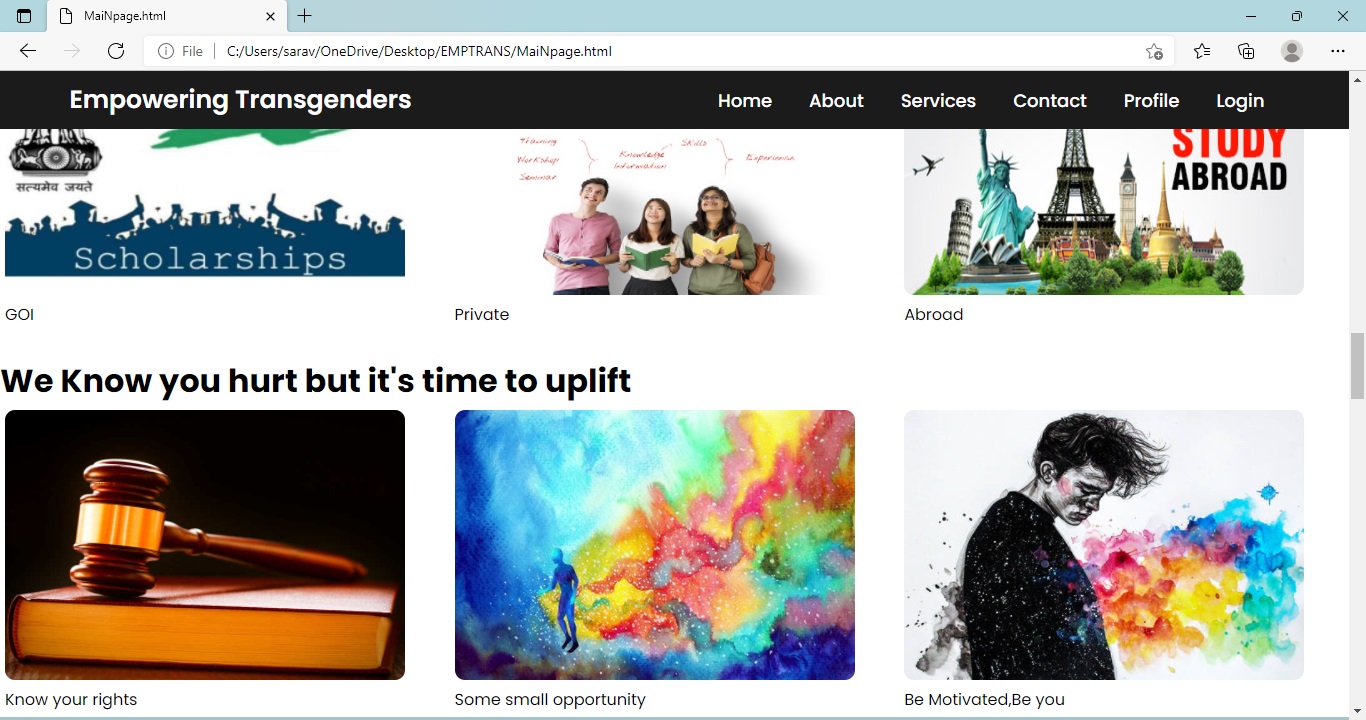Go to the Home navigation link
Viewport: 1366px width, 720px height.
[745, 100]
